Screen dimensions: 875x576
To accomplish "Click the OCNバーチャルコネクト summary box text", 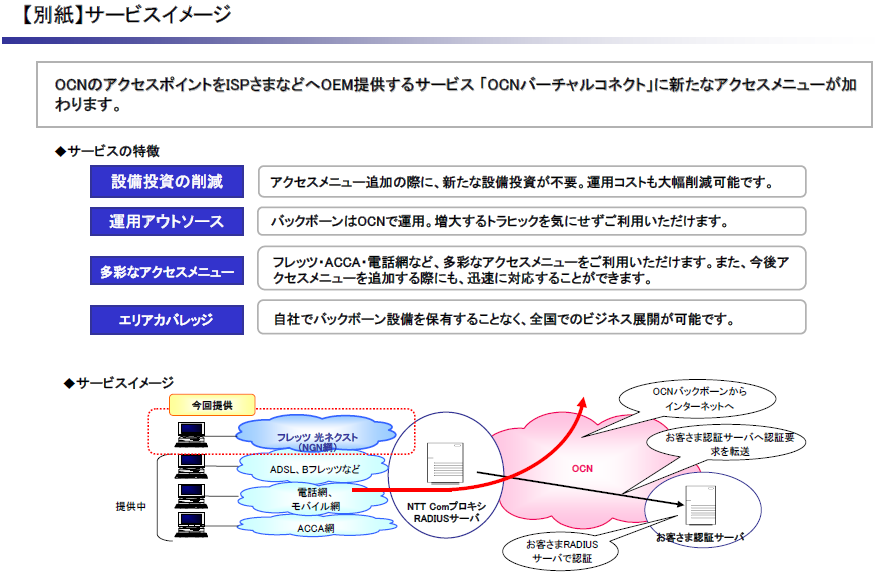I will point(455,94).
